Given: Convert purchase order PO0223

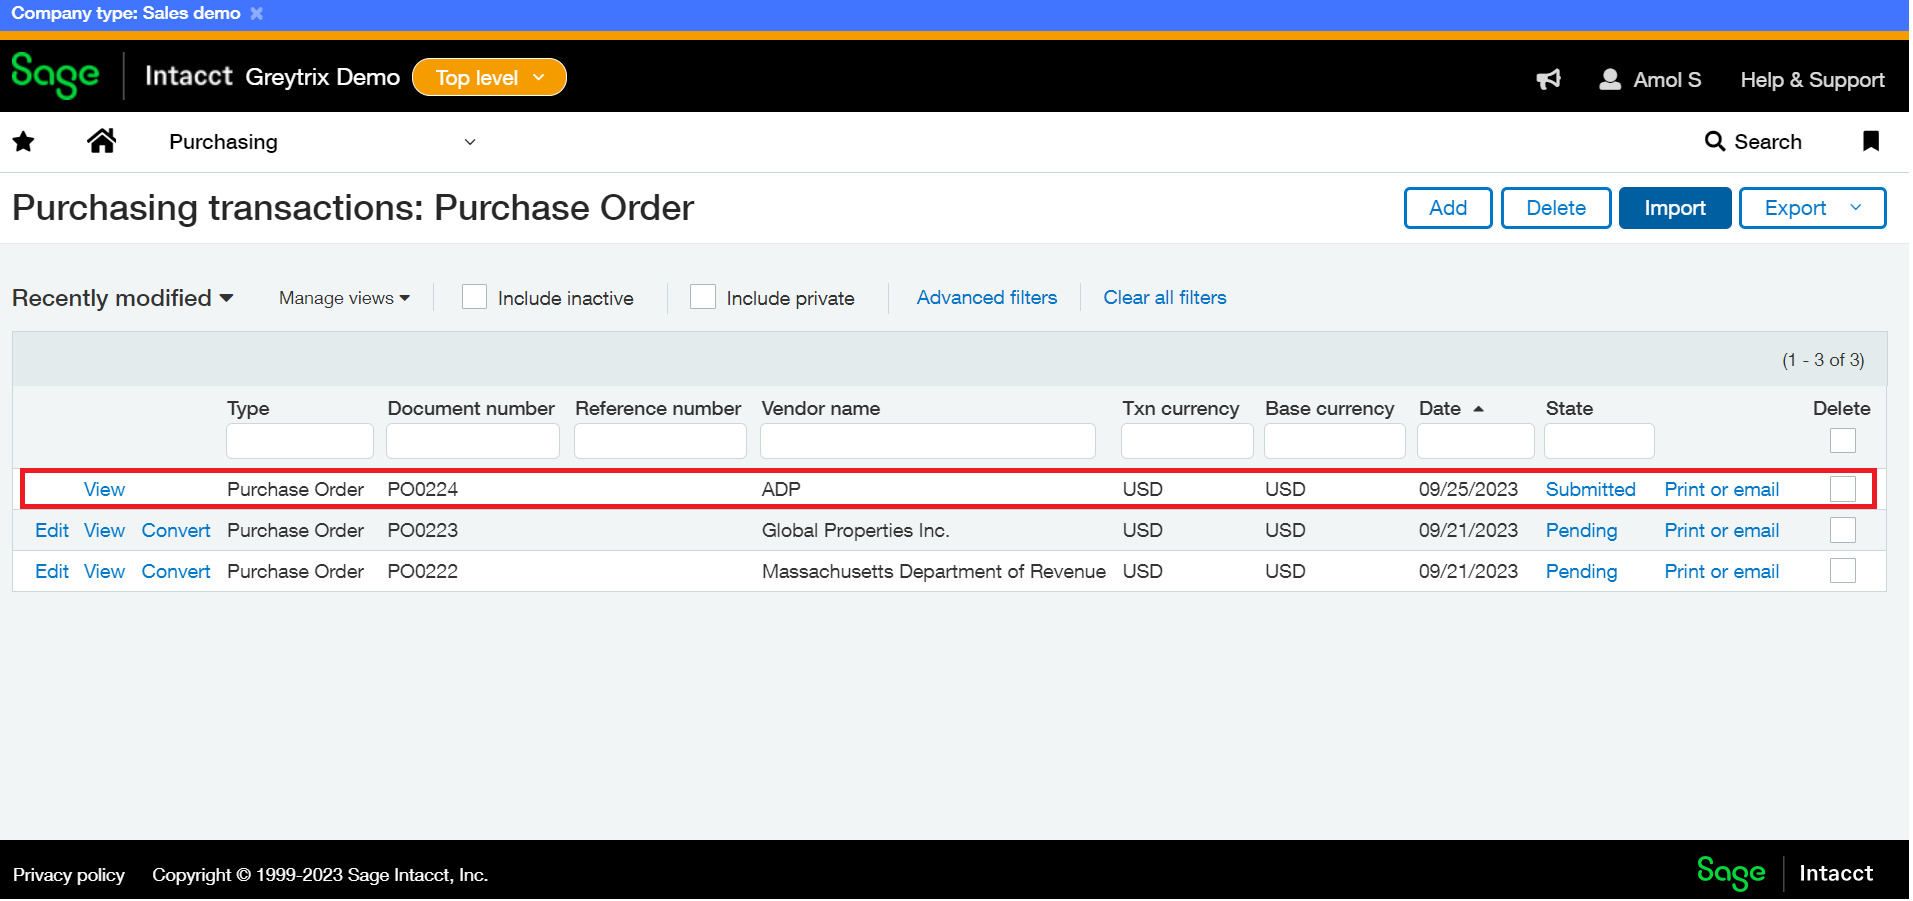Looking at the screenshot, I should (176, 530).
